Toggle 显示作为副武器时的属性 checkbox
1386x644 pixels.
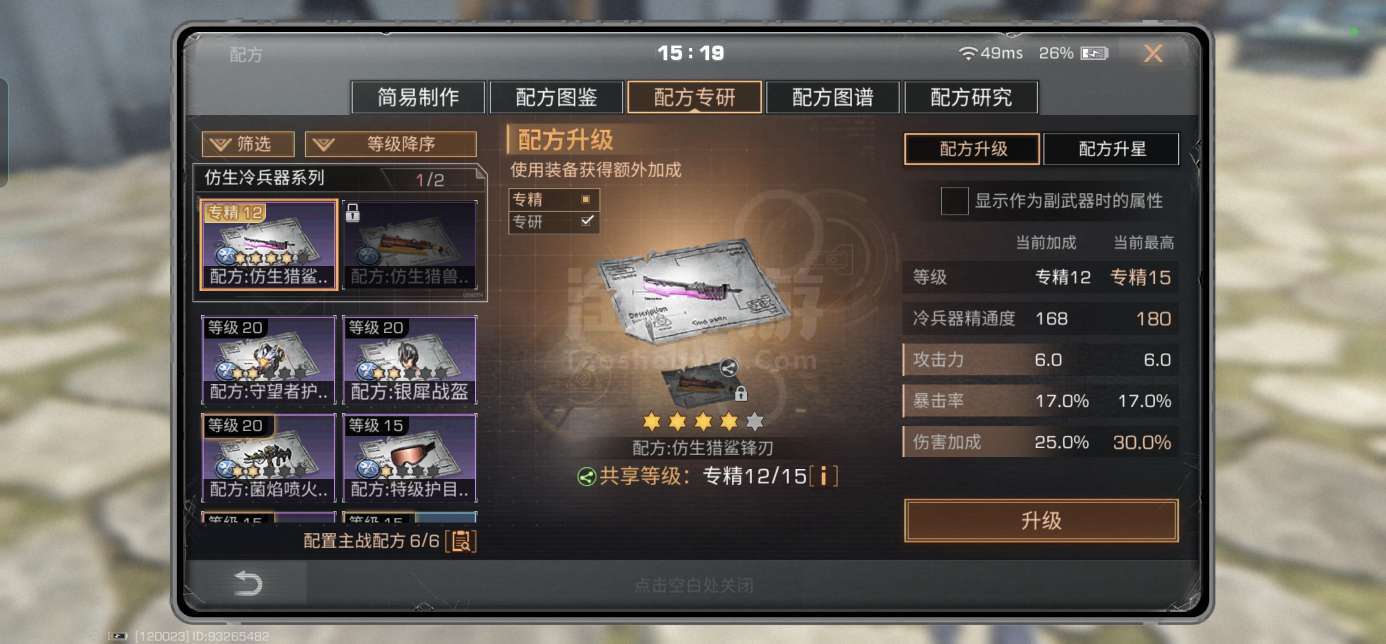point(955,200)
